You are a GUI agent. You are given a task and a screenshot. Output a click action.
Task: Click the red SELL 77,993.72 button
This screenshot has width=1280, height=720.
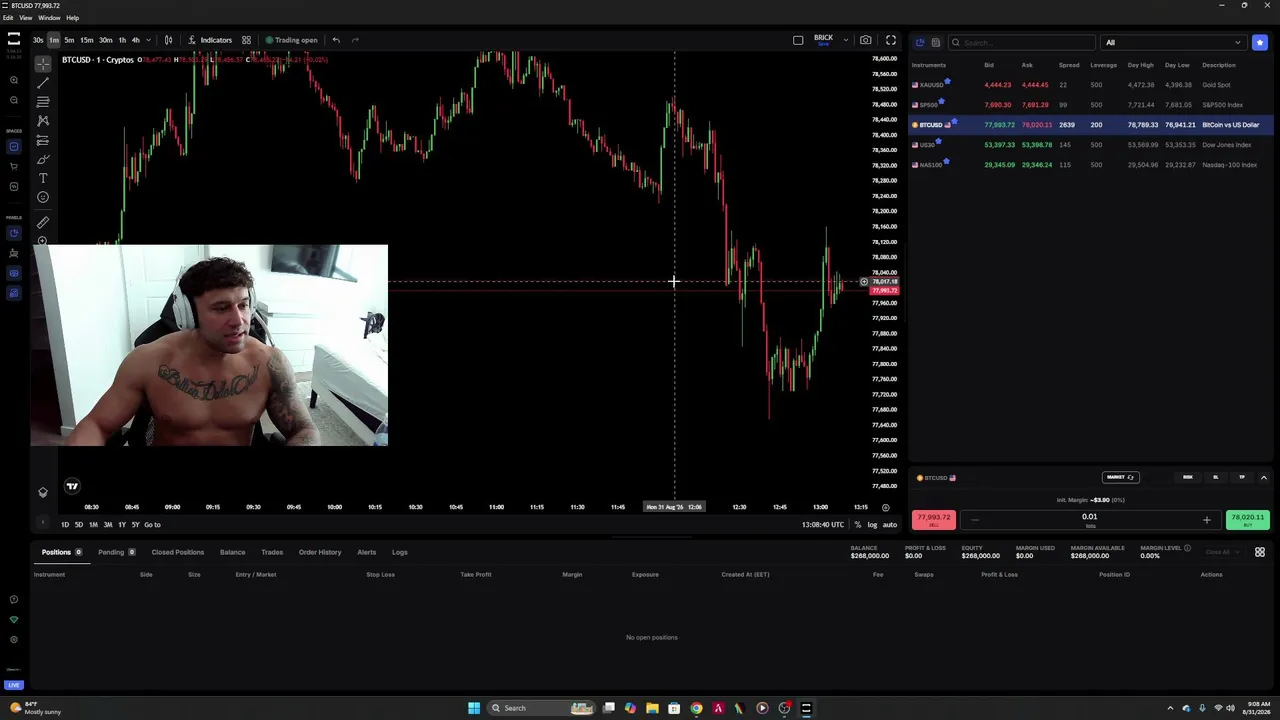[933, 519]
